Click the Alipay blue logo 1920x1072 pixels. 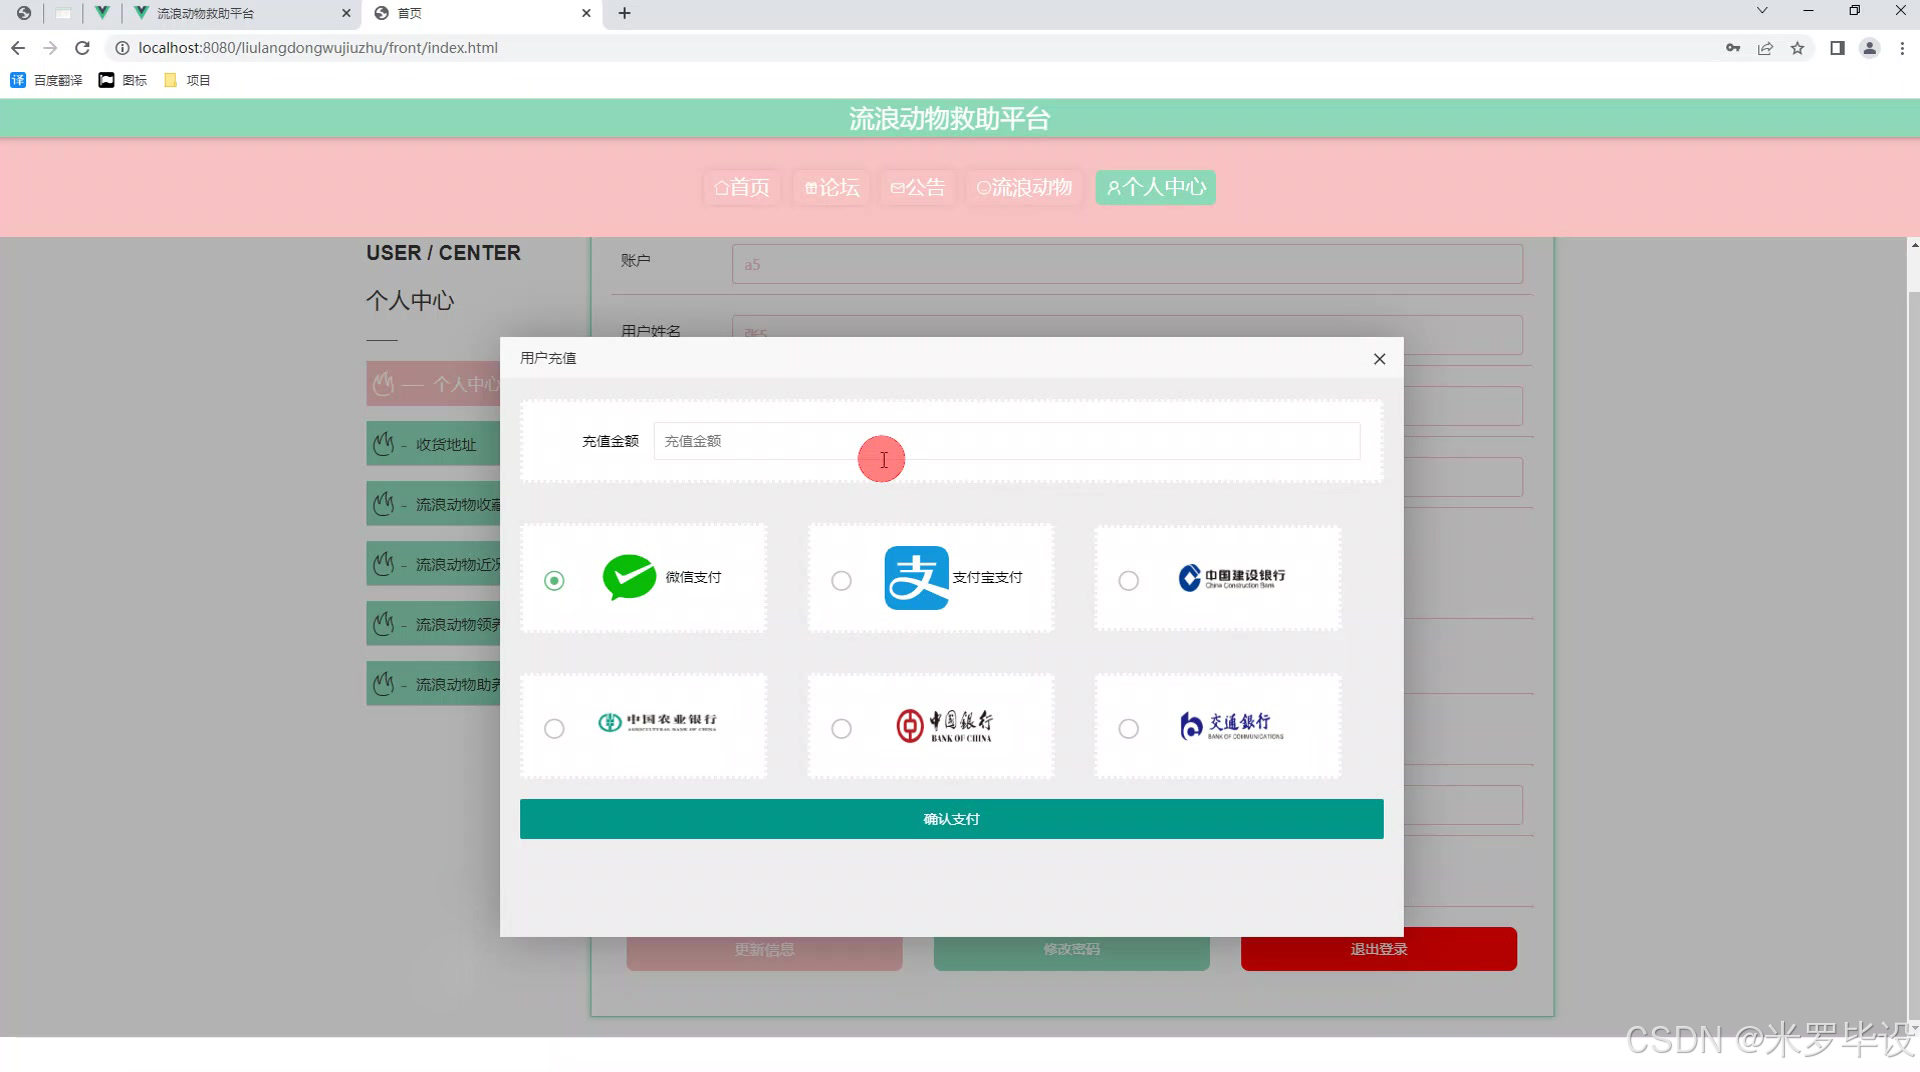tap(916, 577)
